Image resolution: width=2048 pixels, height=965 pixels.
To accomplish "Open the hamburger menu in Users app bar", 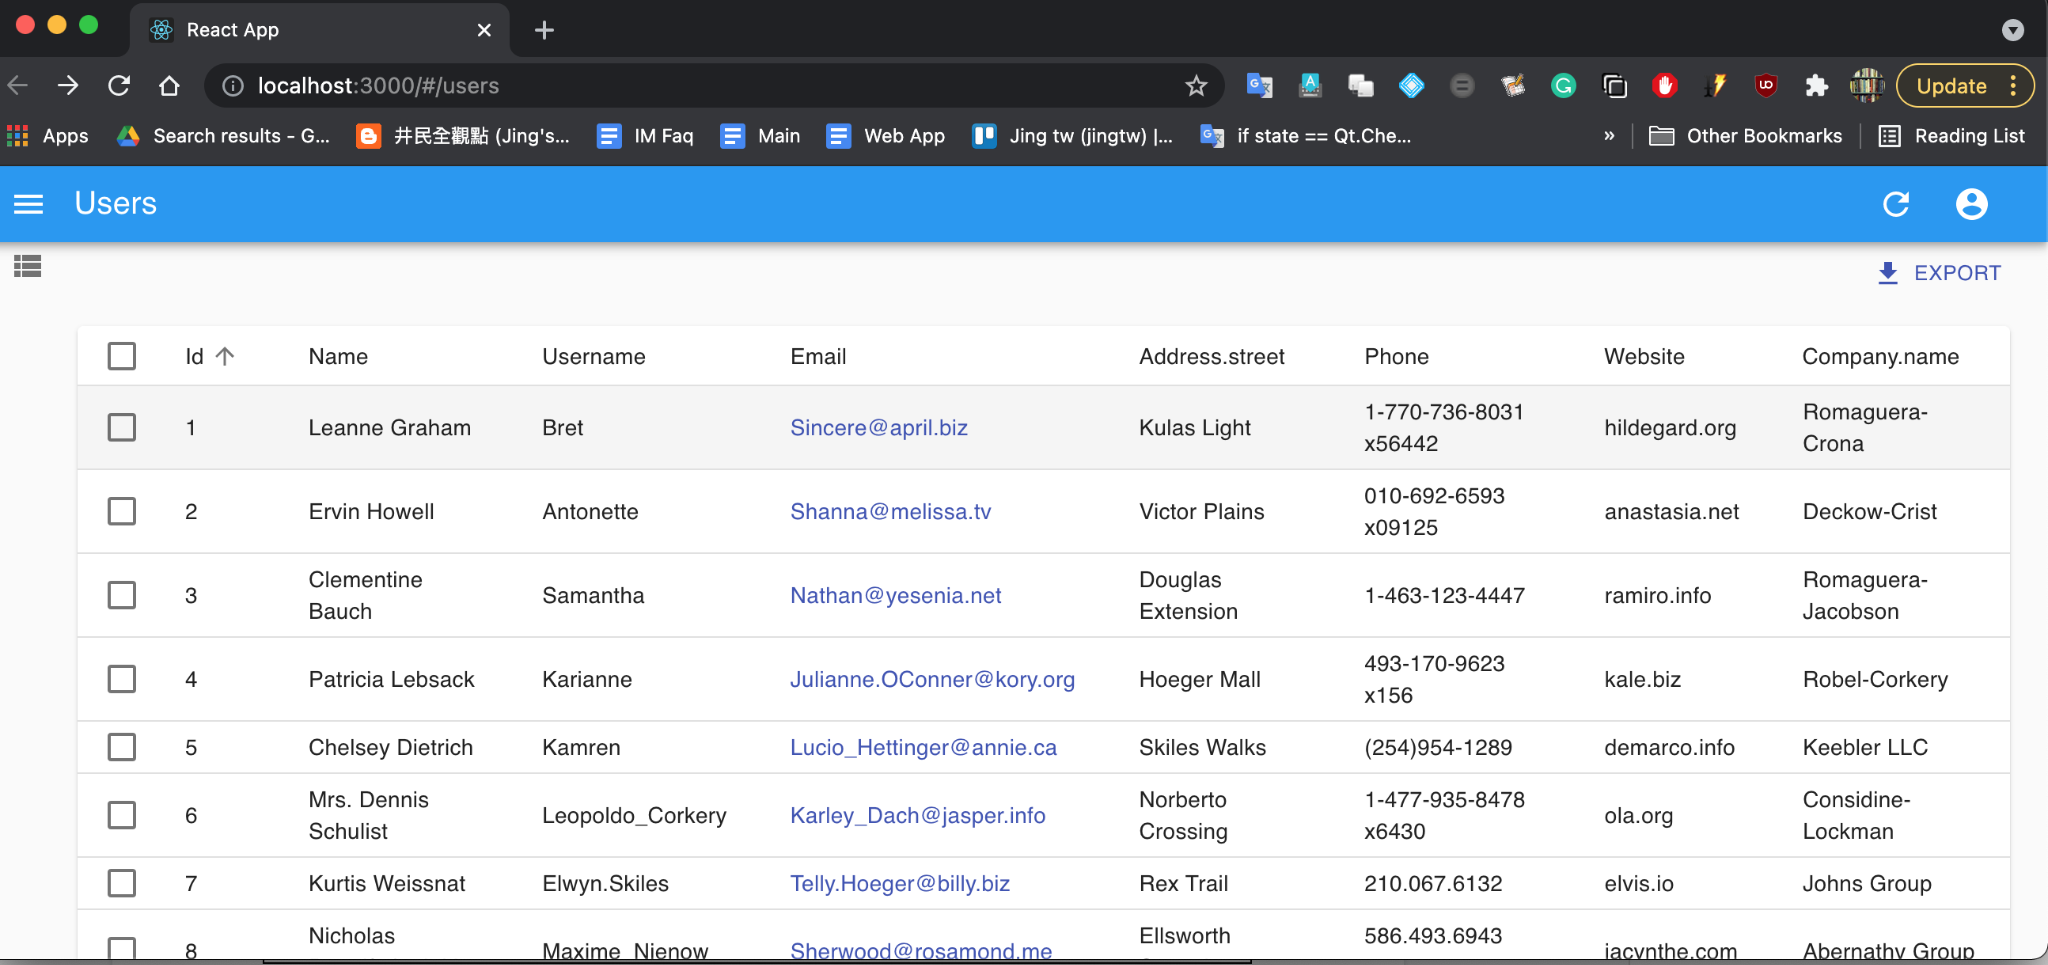I will click(x=28, y=204).
